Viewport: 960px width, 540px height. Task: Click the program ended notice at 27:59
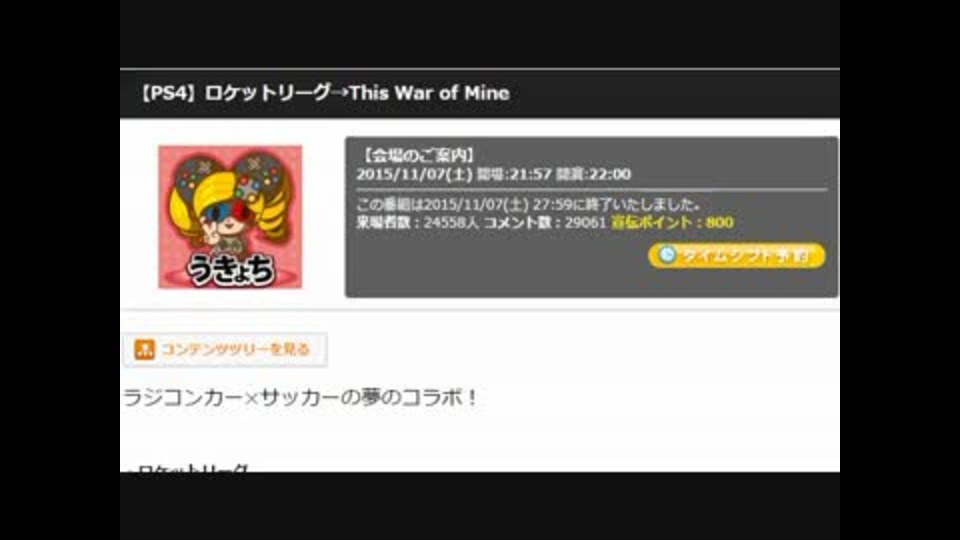click(x=528, y=204)
